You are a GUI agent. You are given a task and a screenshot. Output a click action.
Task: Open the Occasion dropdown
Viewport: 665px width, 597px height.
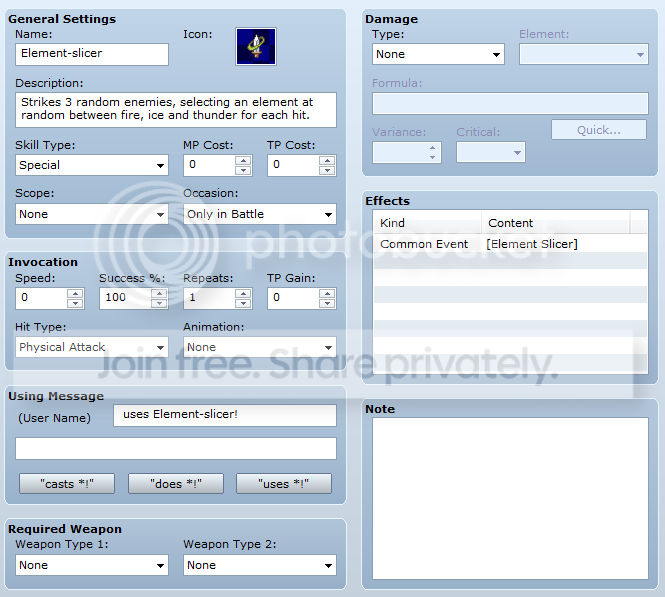(x=260, y=214)
